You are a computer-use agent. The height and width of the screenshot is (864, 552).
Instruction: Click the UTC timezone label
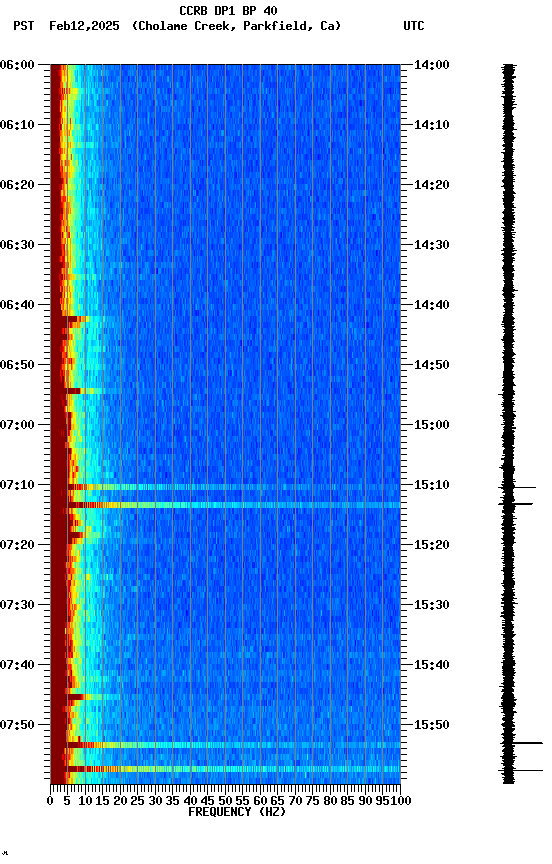(x=414, y=26)
